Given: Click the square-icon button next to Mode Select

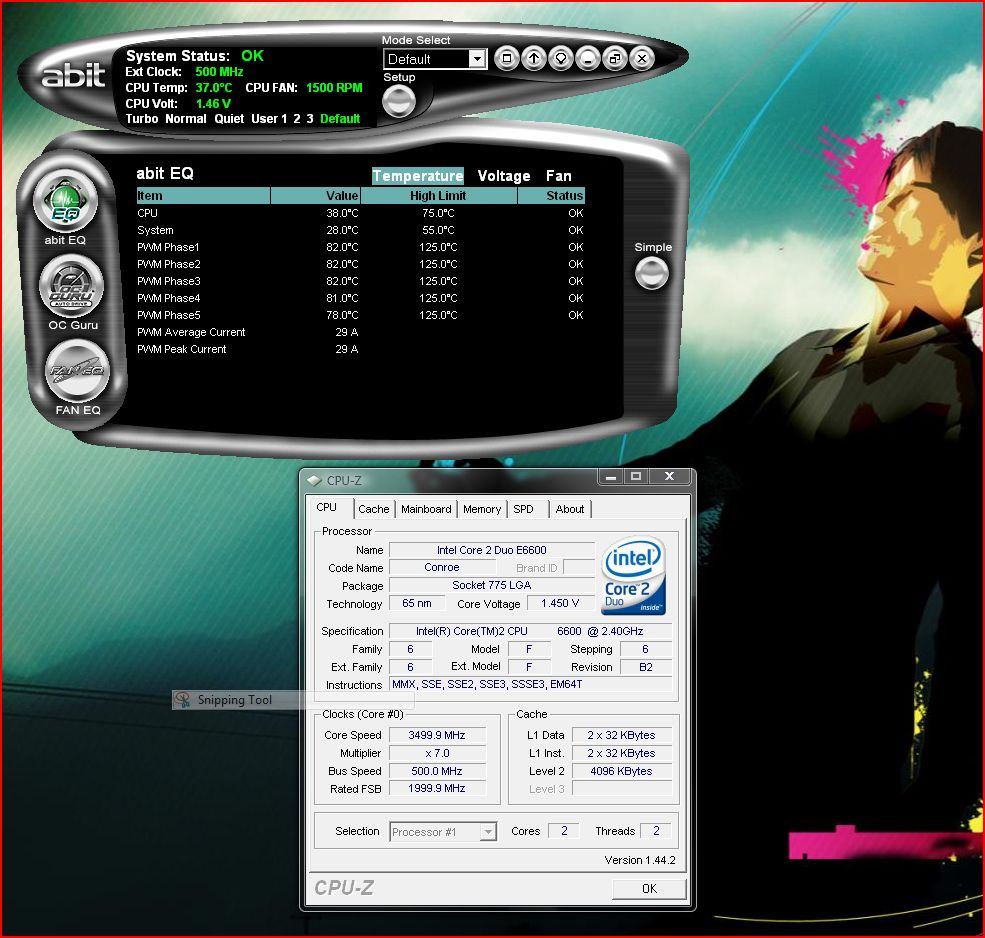Looking at the screenshot, I should 506,59.
